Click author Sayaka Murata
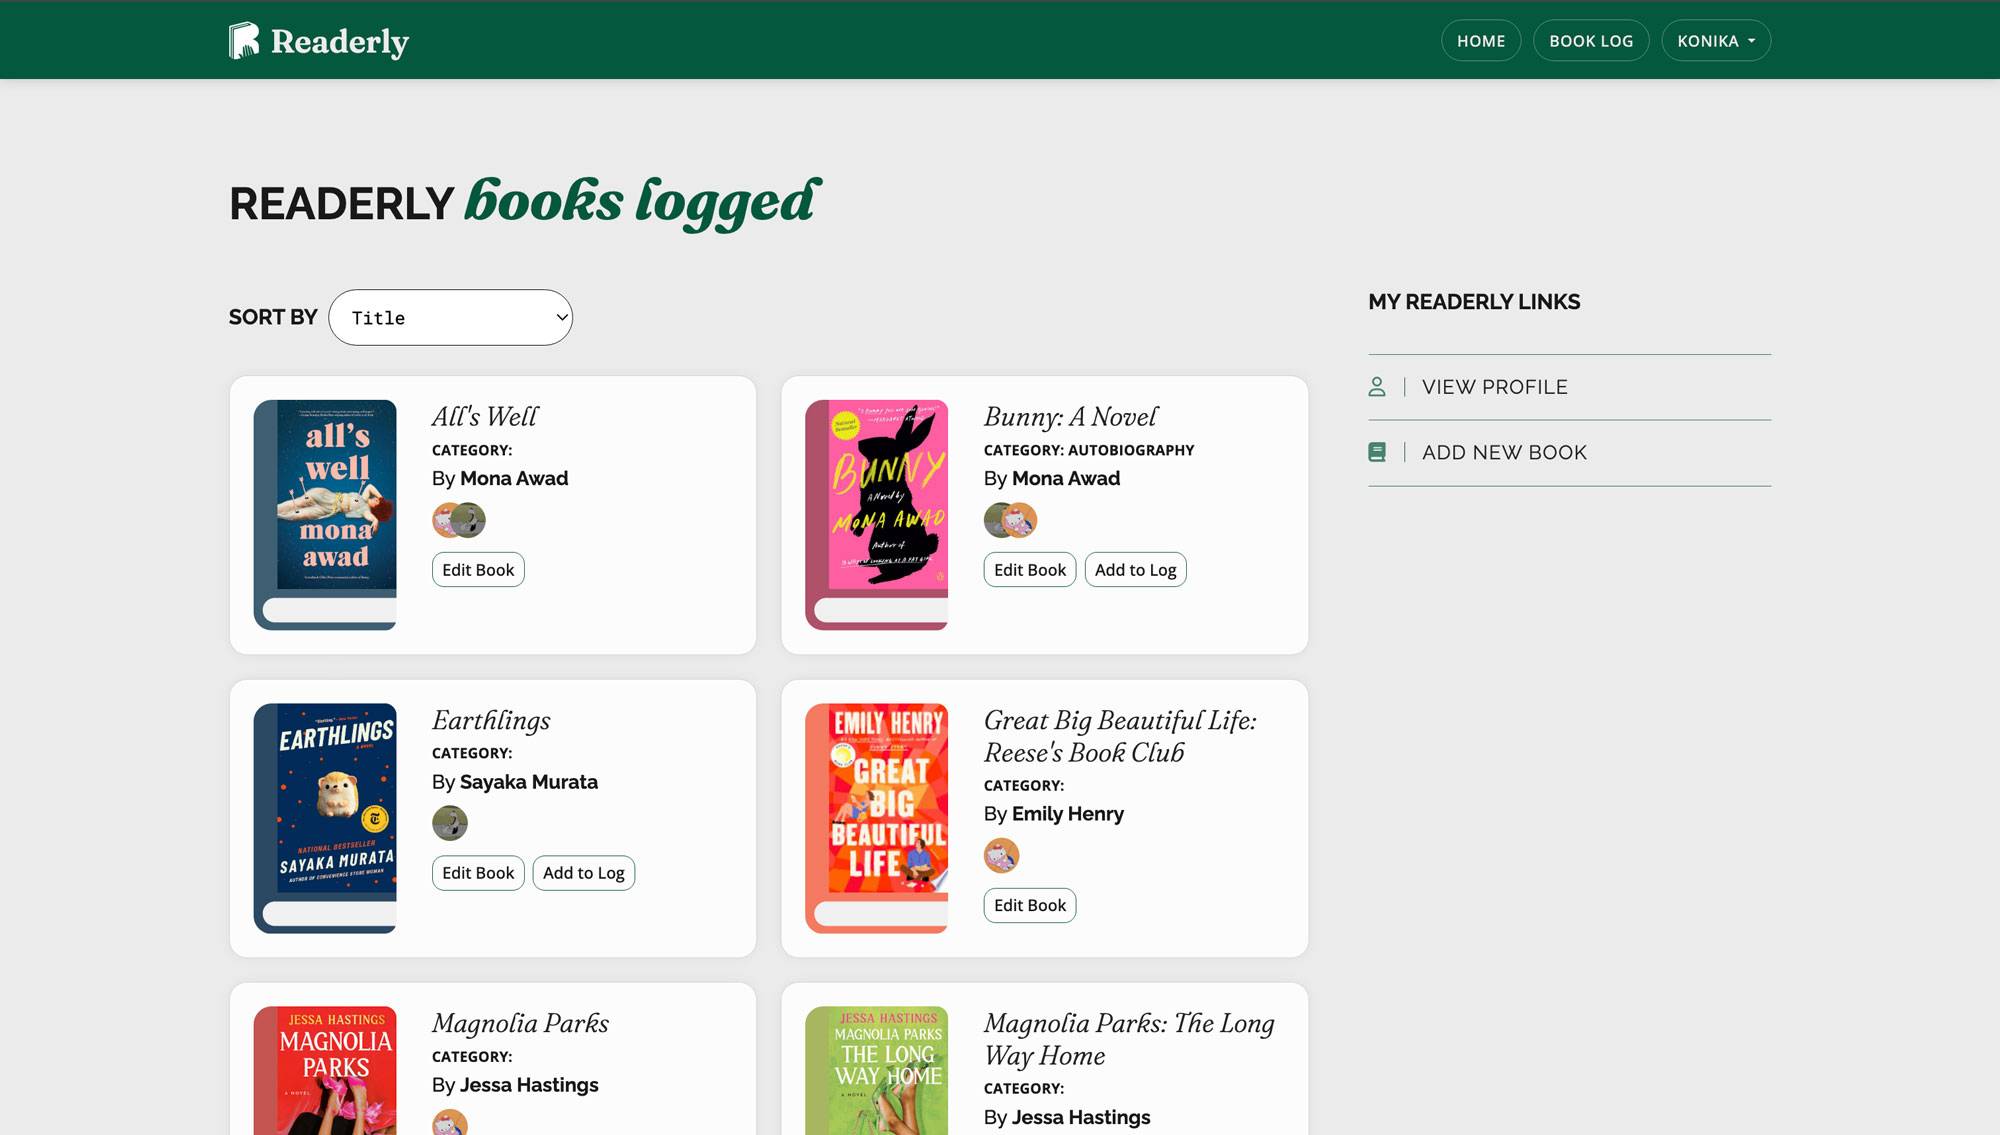 (x=529, y=782)
